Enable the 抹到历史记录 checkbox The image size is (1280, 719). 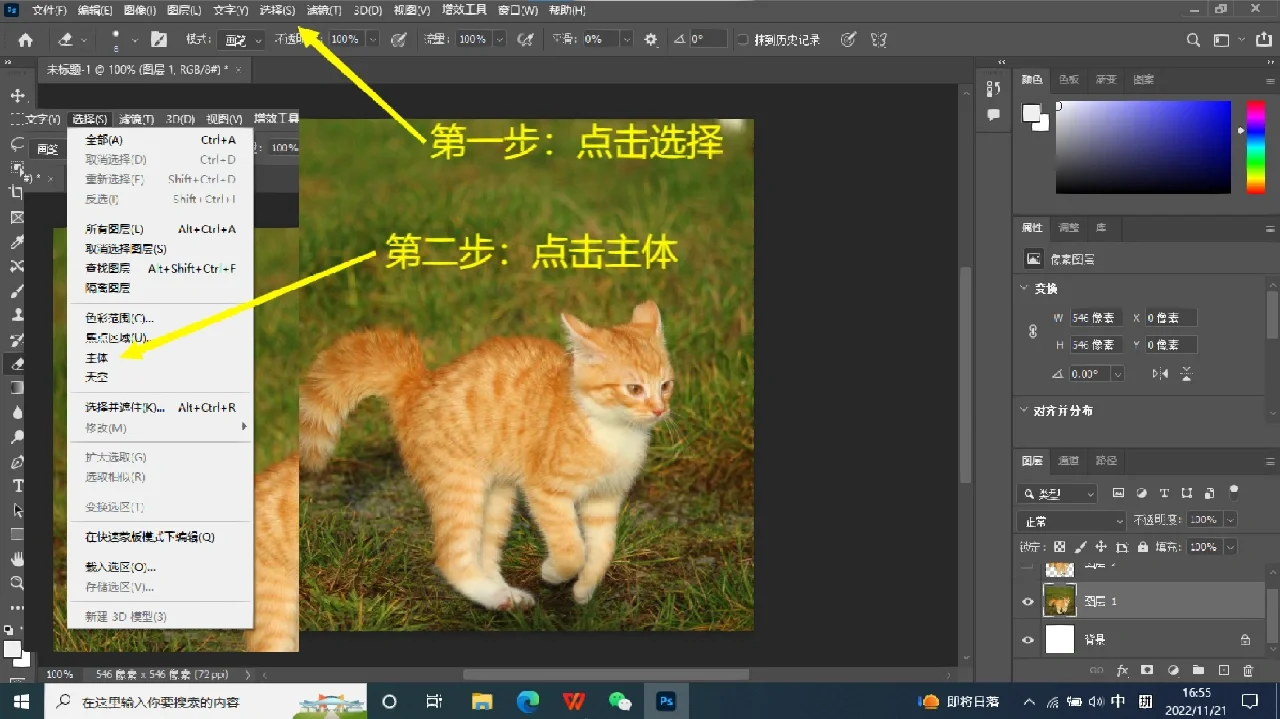pos(742,40)
